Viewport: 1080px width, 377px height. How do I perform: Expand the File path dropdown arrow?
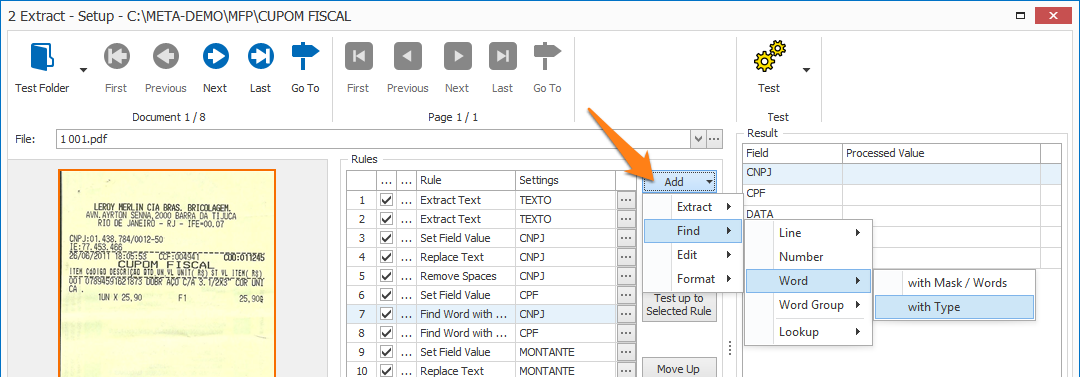coord(699,139)
